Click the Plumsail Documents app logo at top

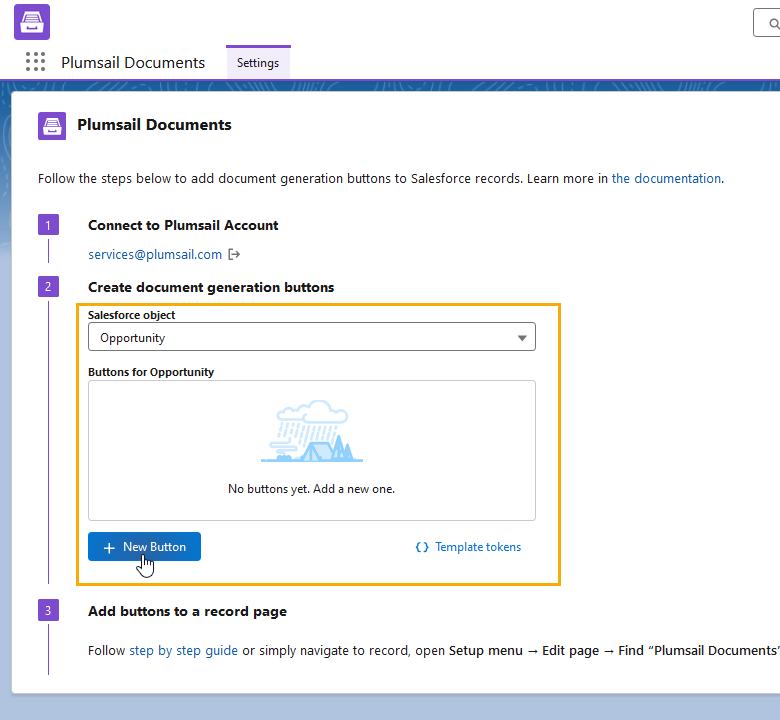(x=32, y=22)
